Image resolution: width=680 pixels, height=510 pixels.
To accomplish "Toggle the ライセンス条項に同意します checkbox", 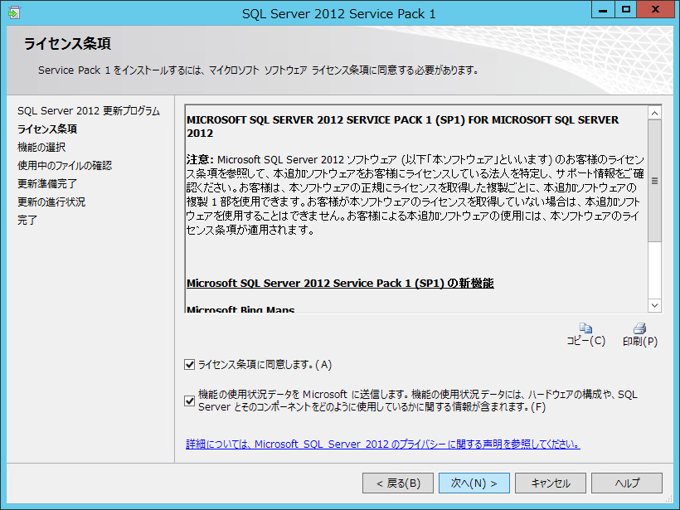I will [190, 364].
